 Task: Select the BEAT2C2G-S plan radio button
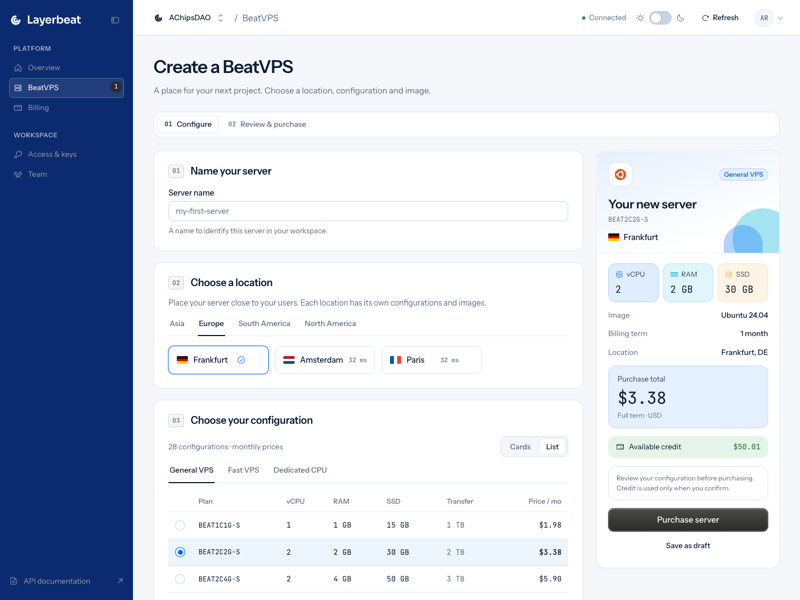click(180, 552)
